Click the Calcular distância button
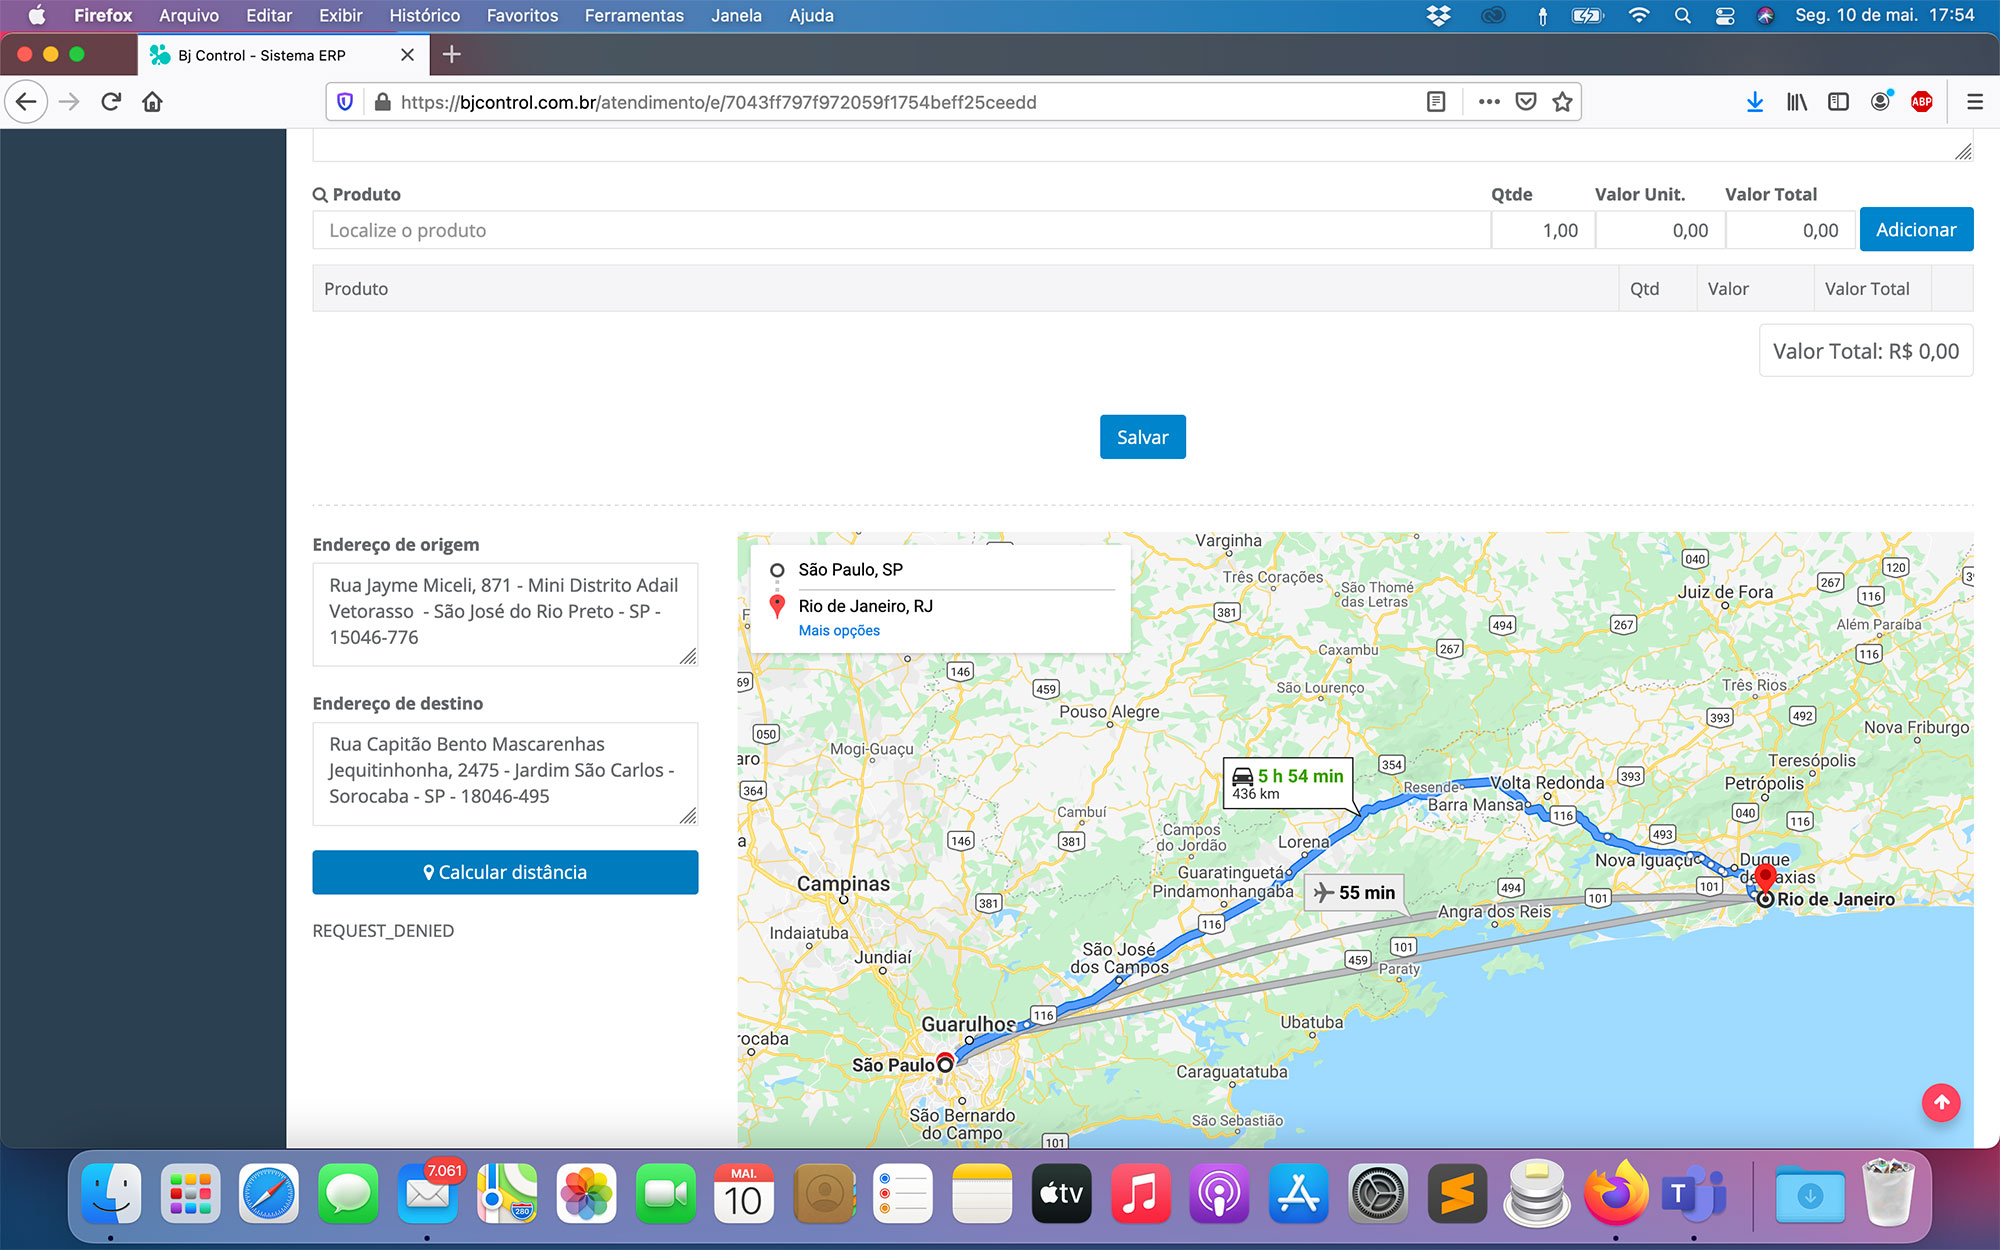The height and width of the screenshot is (1250, 2000). pyautogui.click(x=505, y=872)
